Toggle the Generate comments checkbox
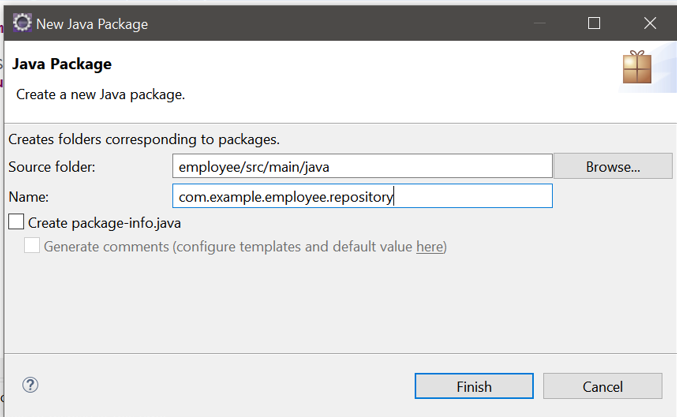Screen dimensions: 677x417 click(32, 245)
